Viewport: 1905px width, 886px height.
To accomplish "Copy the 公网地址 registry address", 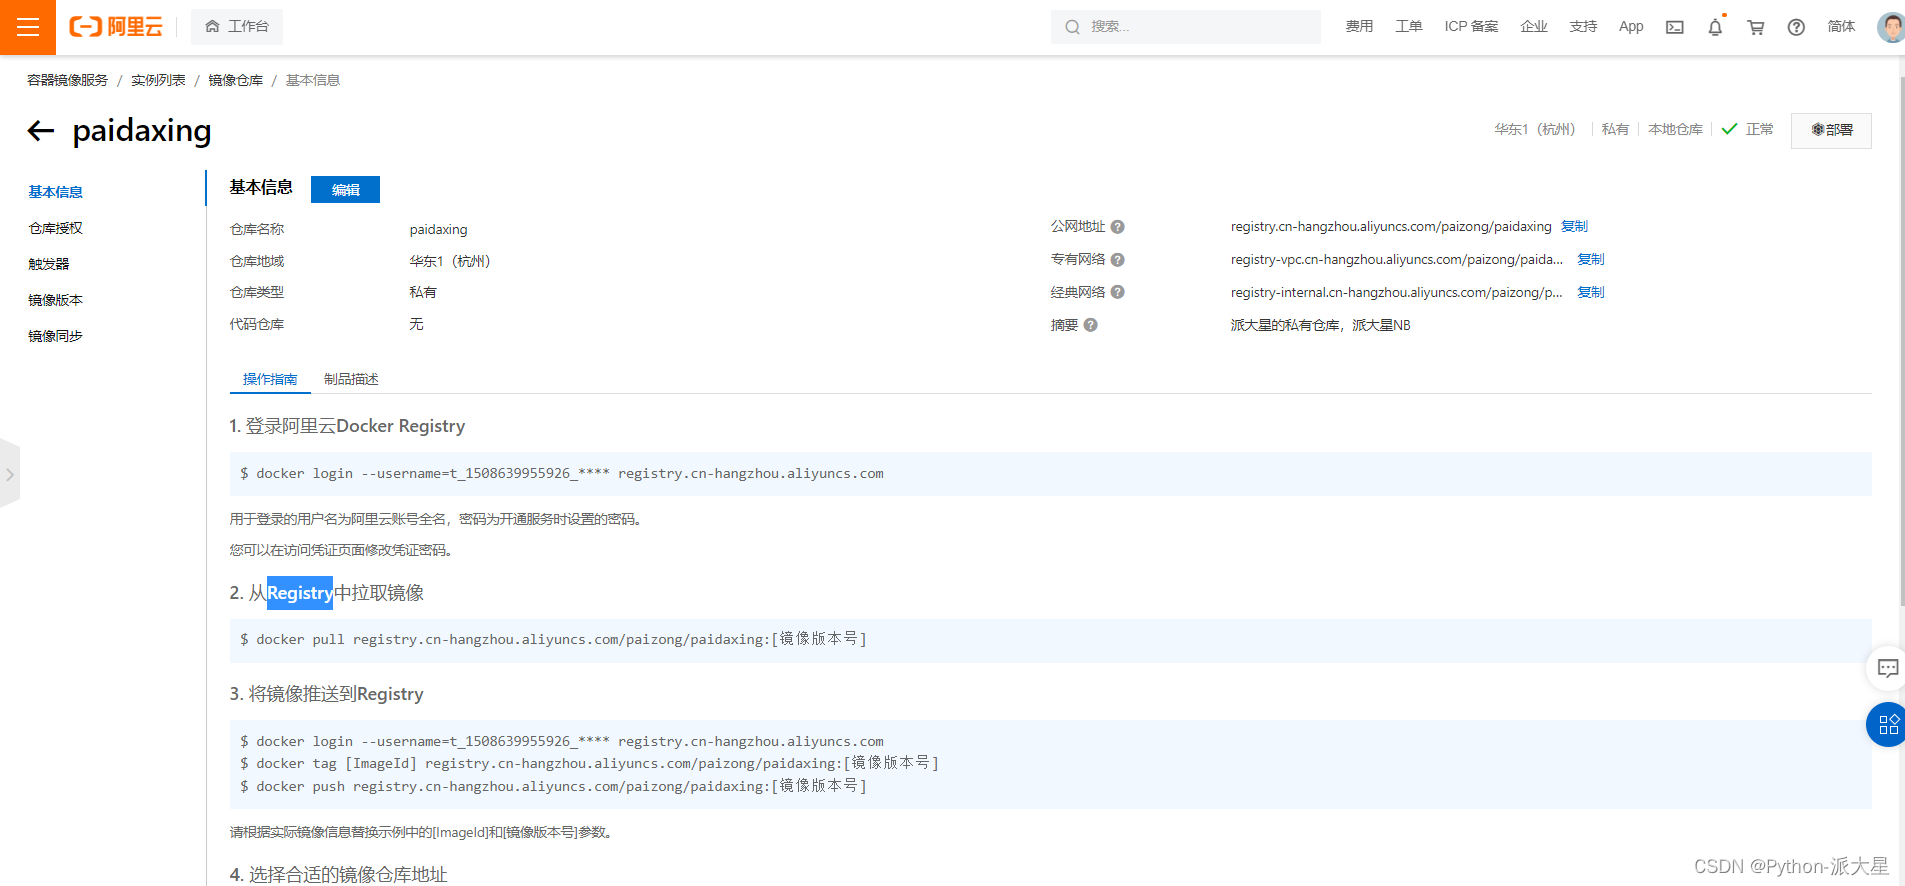I will click(x=1574, y=227).
